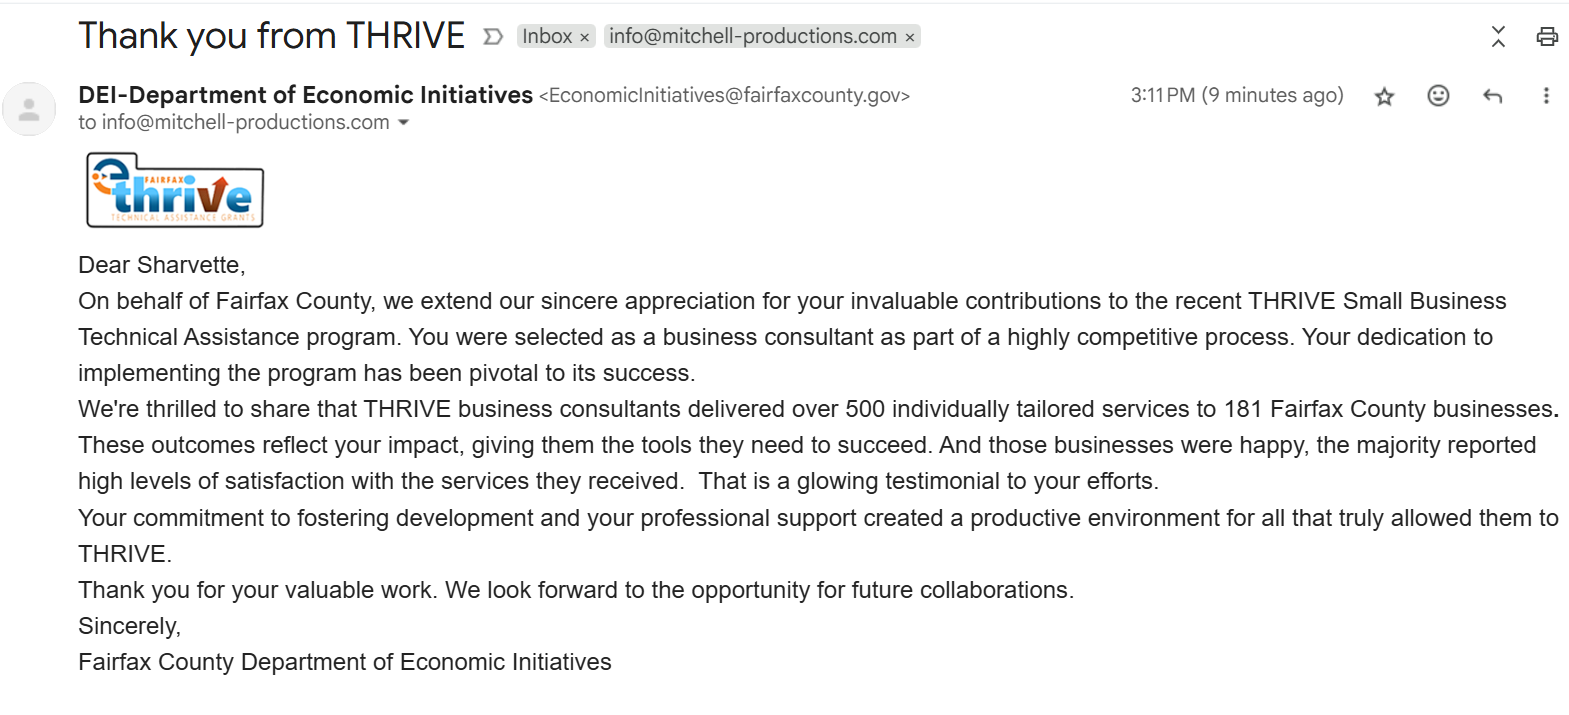Click the EconomicInitiatives@fairfaxcounty.gov sender address
The height and width of the screenshot is (715, 1569).
coord(725,96)
